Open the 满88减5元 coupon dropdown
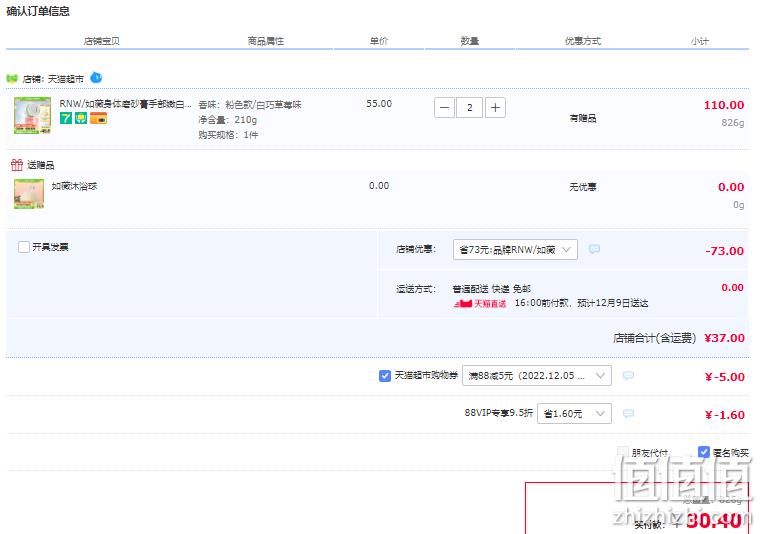The image size is (762, 534). point(537,376)
